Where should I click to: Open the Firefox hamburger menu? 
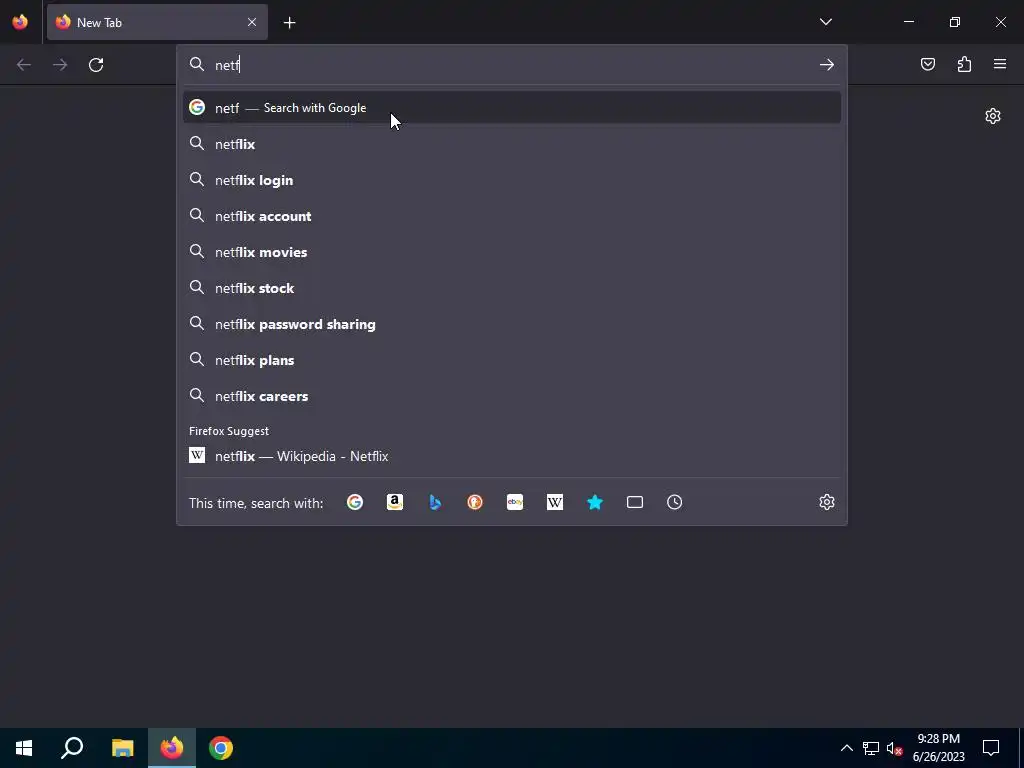click(1000, 64)
